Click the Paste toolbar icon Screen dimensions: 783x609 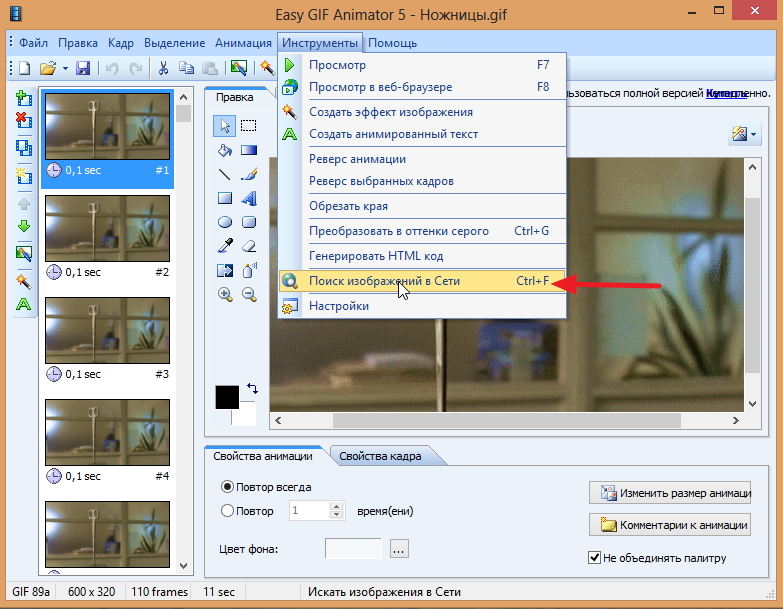[x=210, y=67]
